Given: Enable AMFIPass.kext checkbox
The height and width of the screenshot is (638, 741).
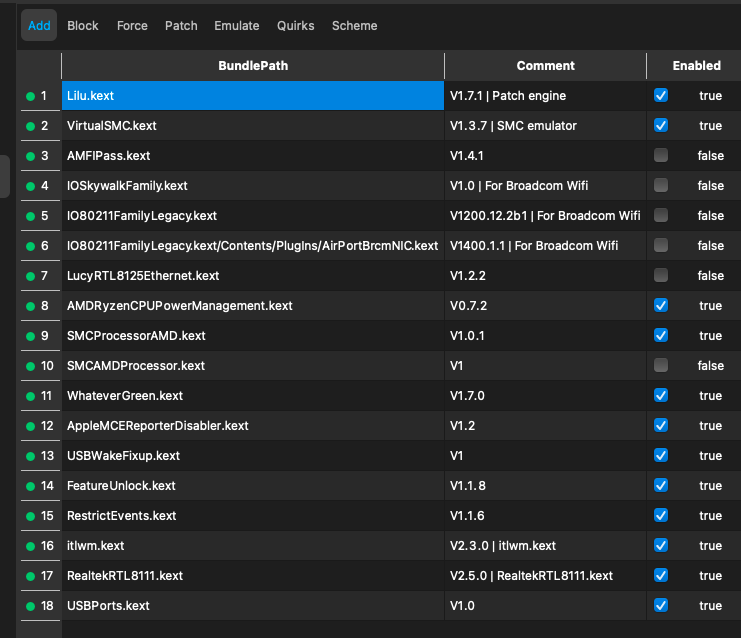Looking at the screenshot, I should (x=661, y=155).
